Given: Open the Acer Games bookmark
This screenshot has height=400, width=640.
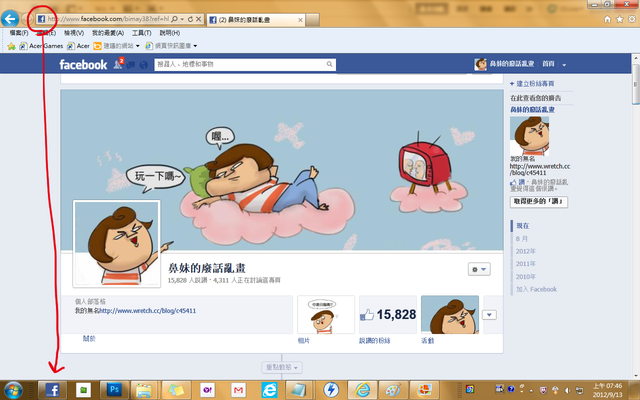Looking at the screenshot, I should (41, 46).
